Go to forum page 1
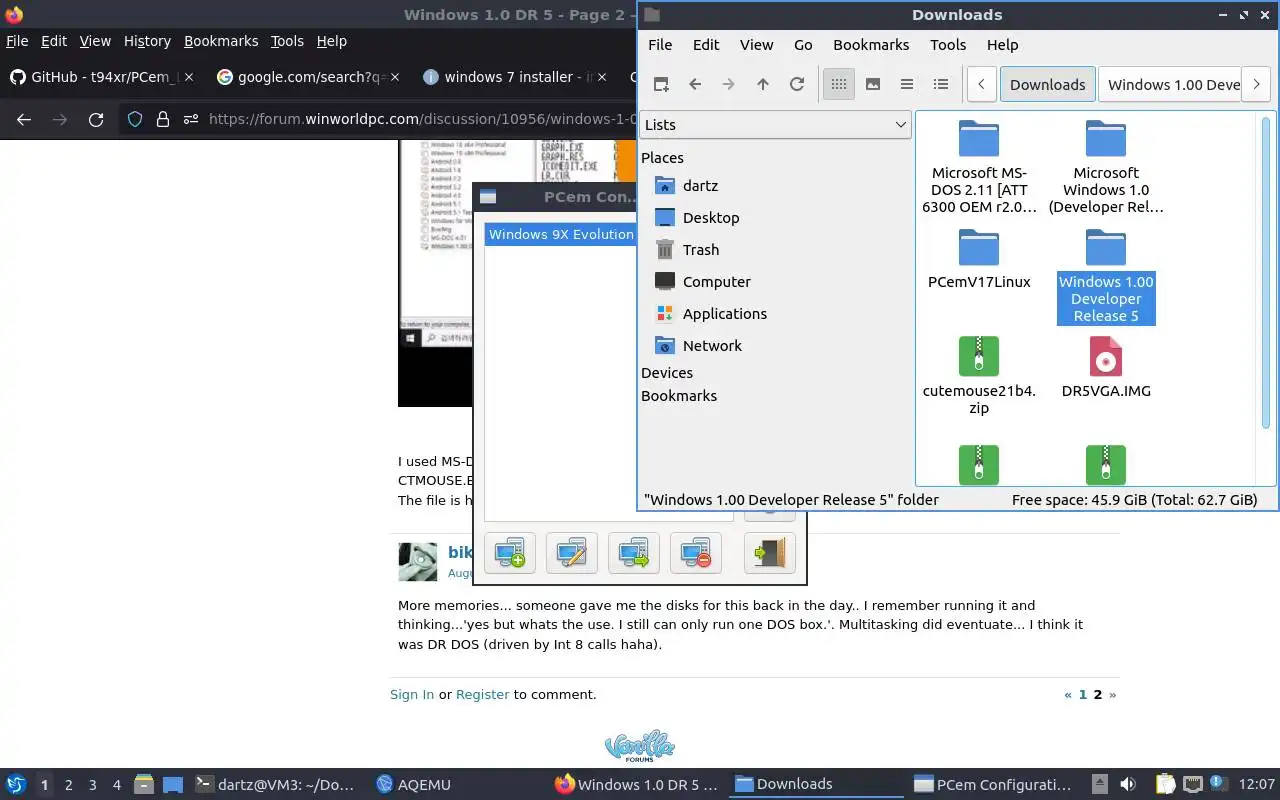 click(1082, 694)
